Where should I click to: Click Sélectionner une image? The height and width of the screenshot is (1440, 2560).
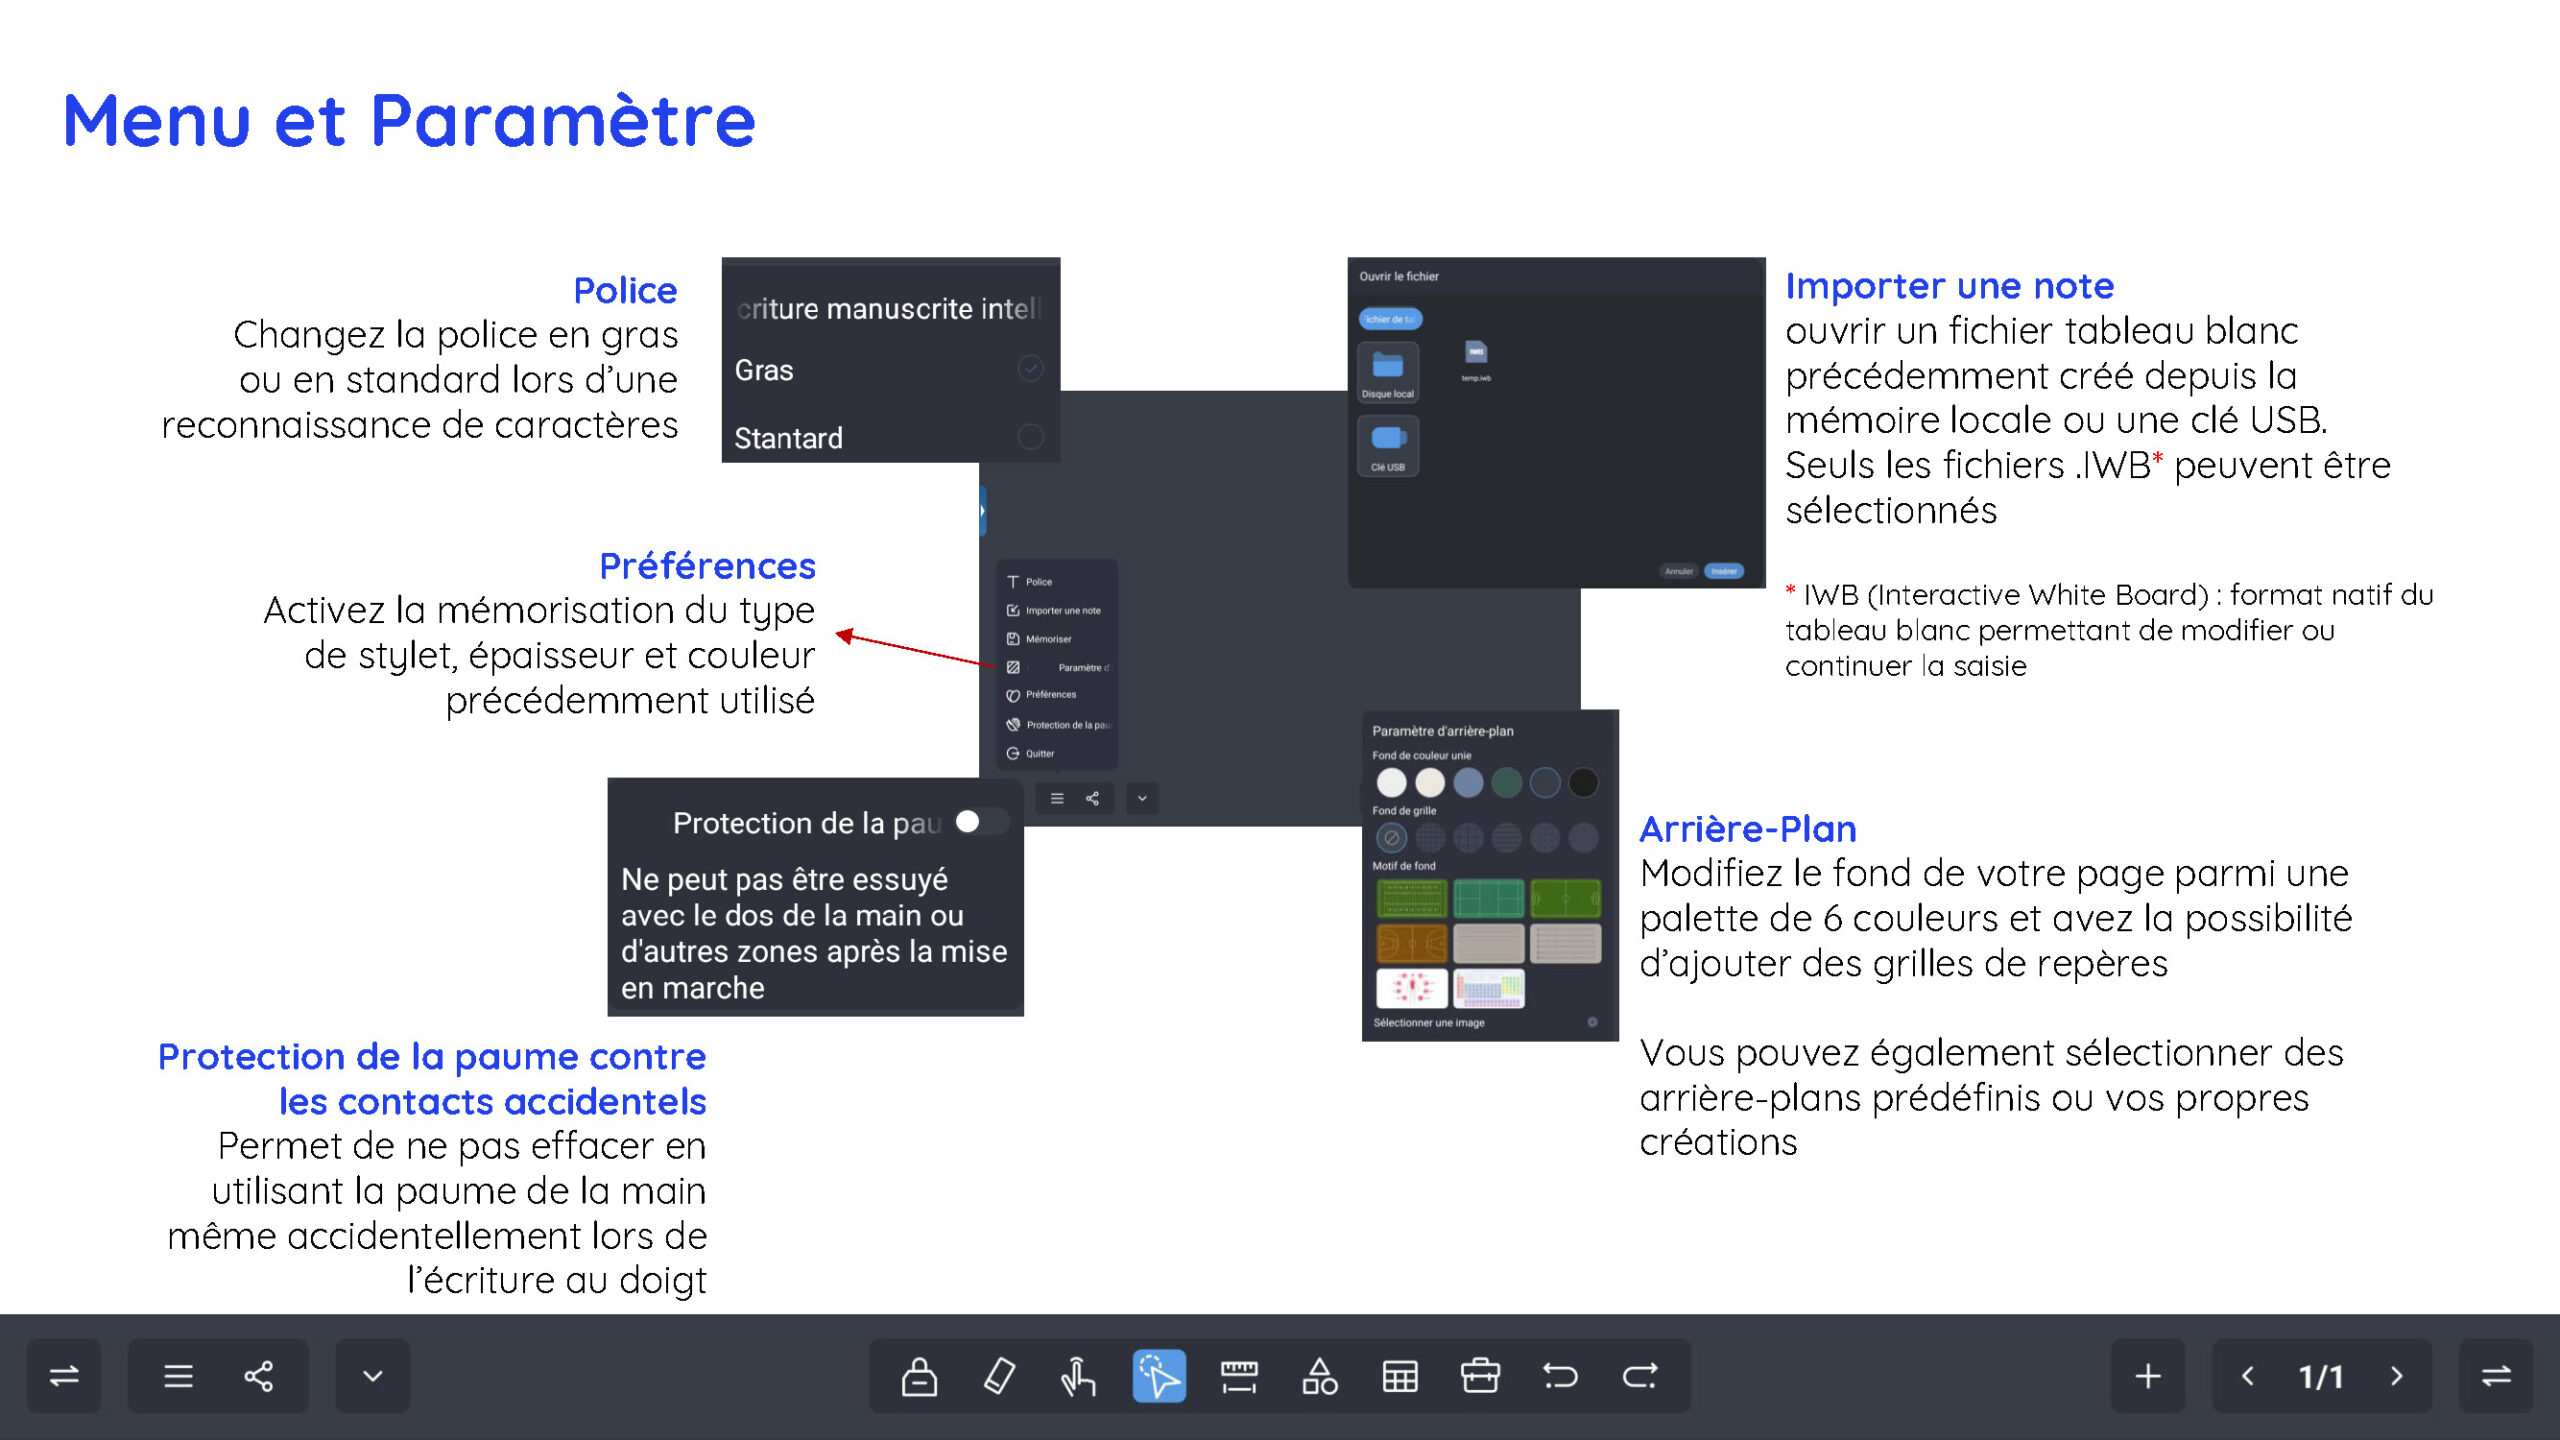(x=1429, y=1022)
